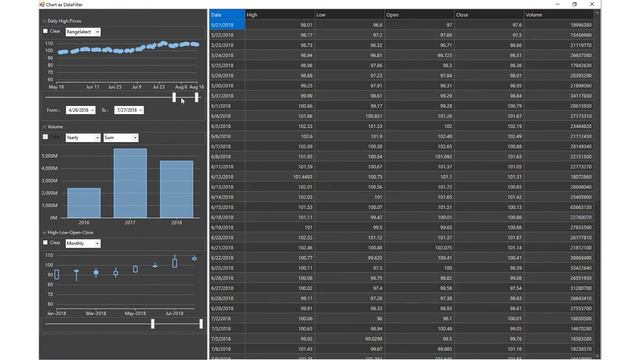Click right handle of the High-Low-Open-Close slider
640x360 pixels.
pyautogui.click(x=201, y=324)
